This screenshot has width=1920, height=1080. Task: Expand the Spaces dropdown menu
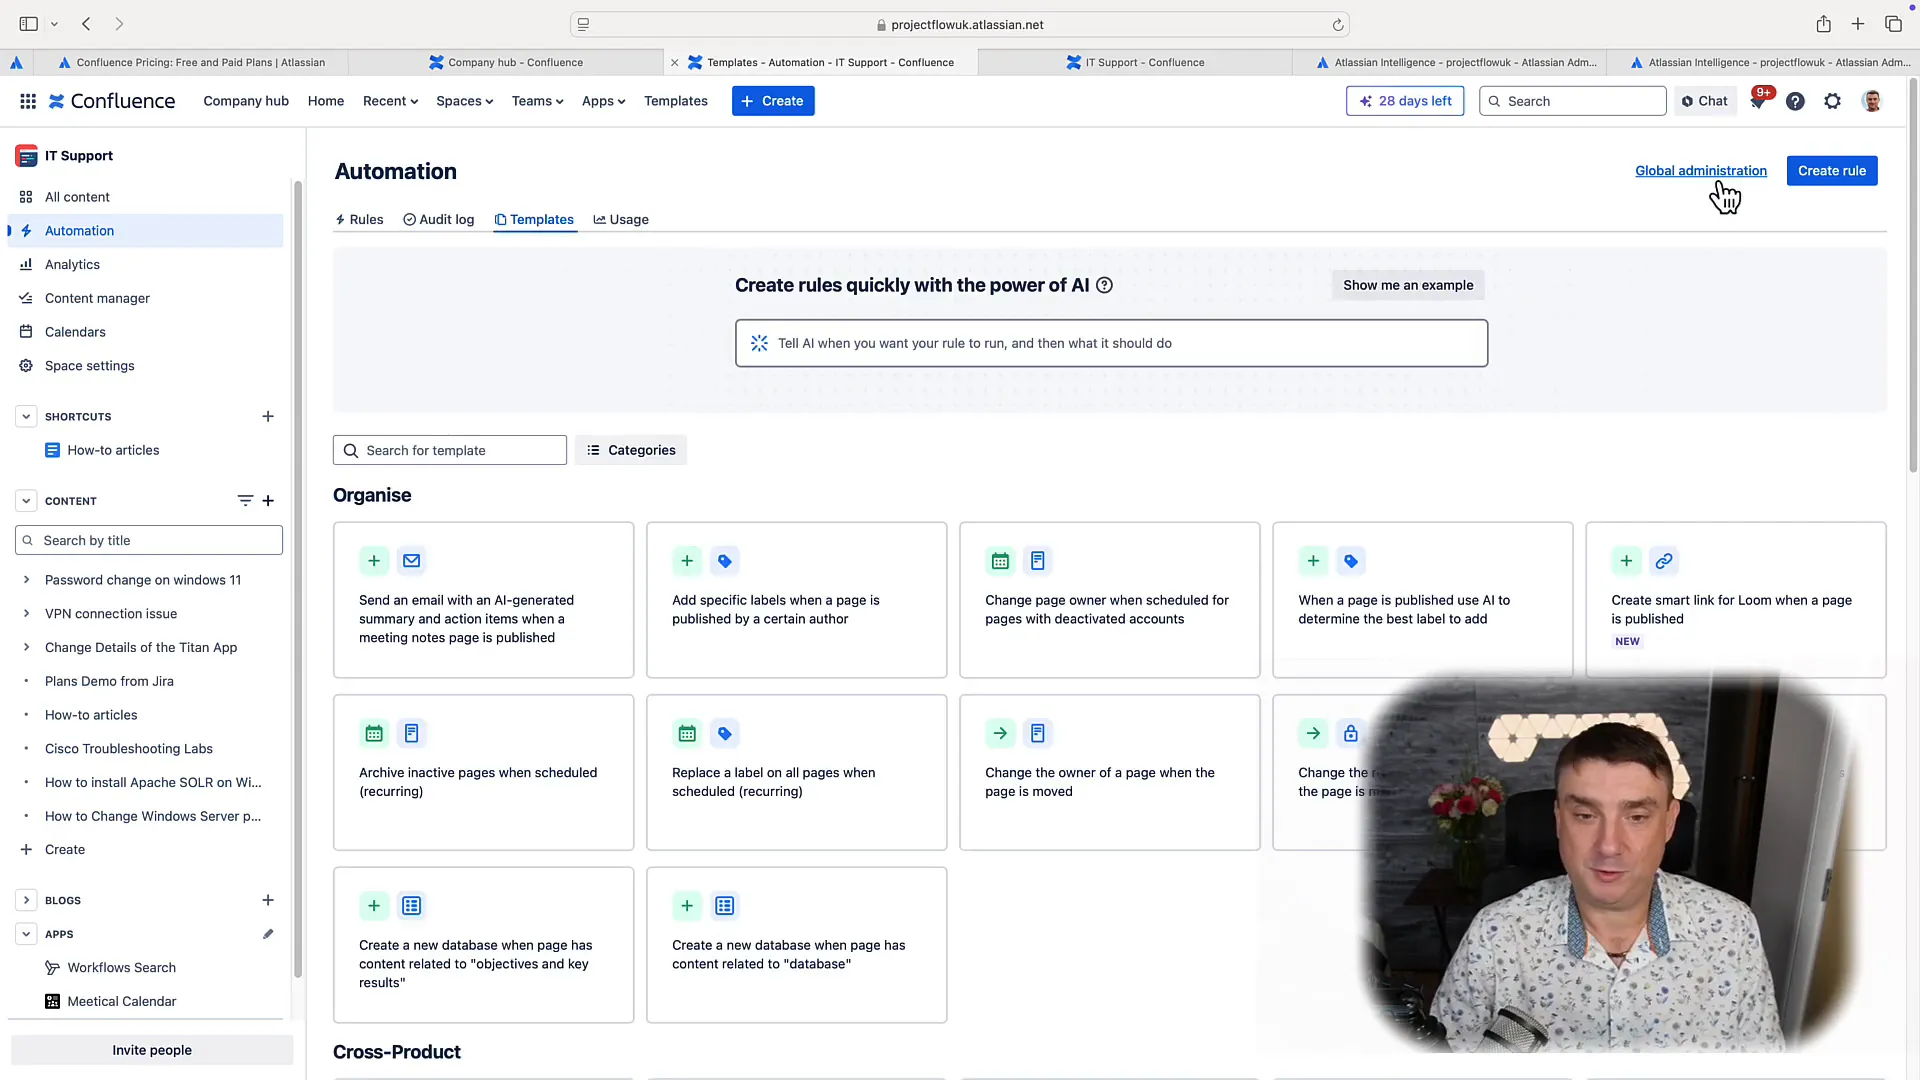pos(464,100)
